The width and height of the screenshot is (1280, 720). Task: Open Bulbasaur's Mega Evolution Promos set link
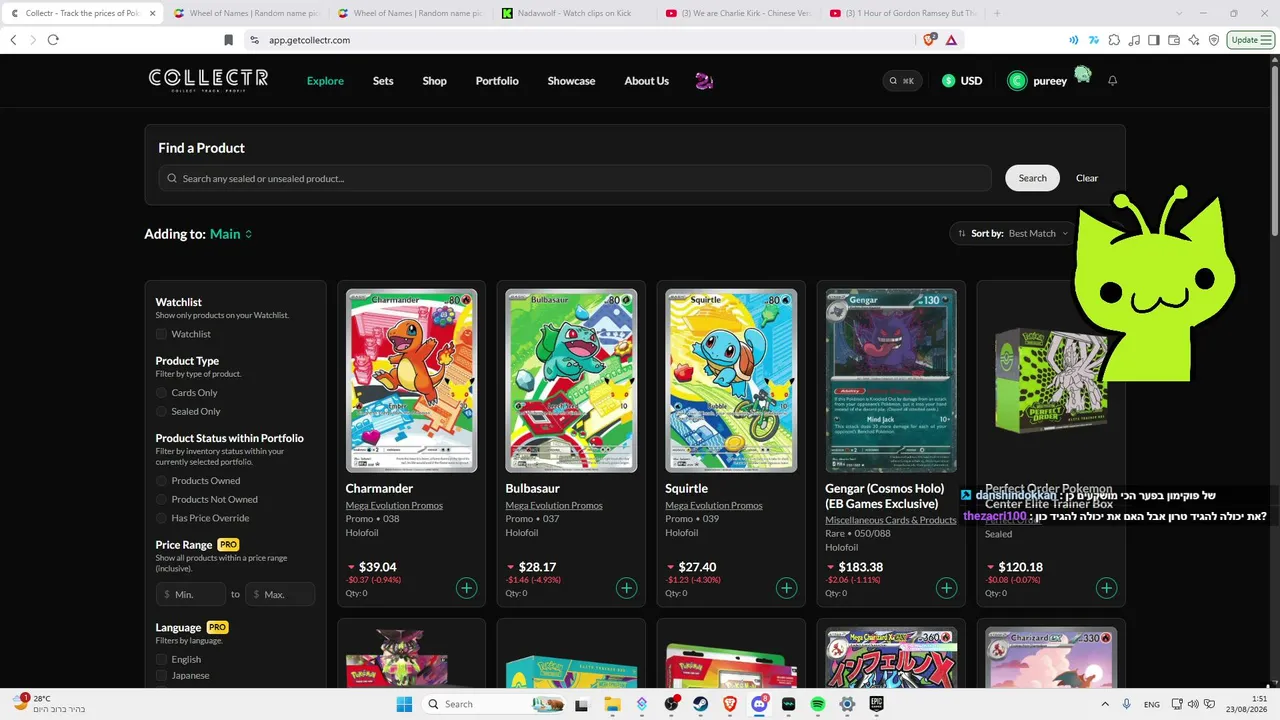pyautogui.click(x=554, y=505)
